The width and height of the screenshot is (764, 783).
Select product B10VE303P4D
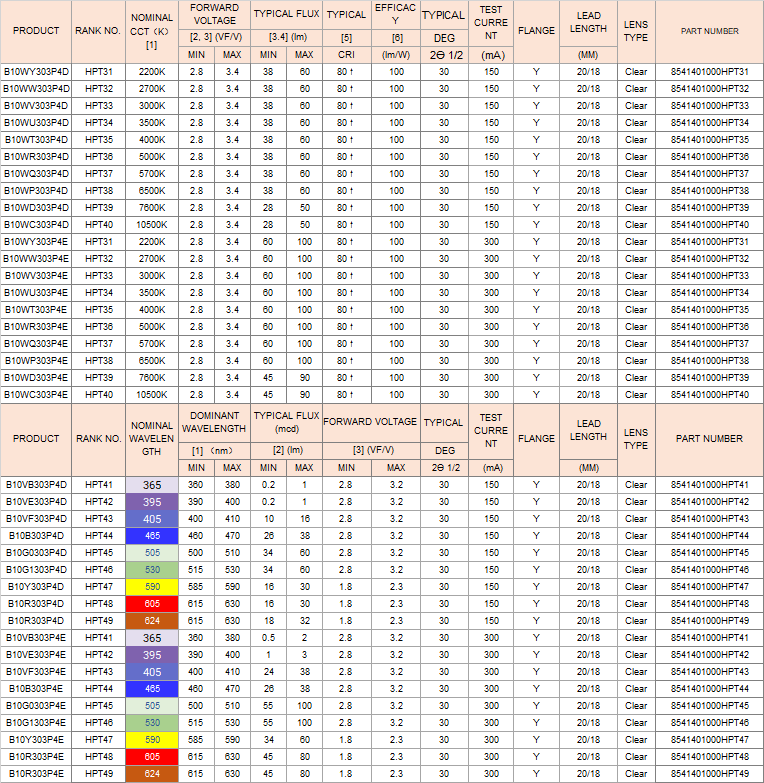pos(36,502)
